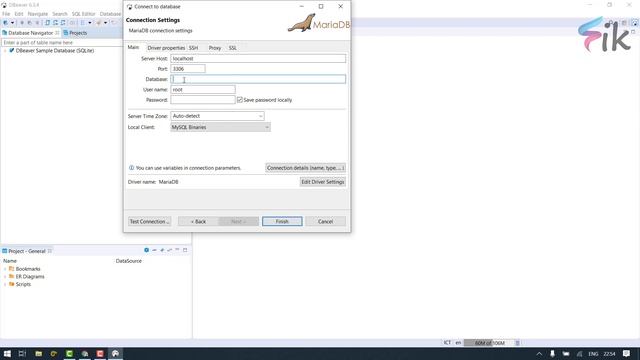Click the garbage collector trash icon in status bar
640x360 pixels.
click(518, 343)
